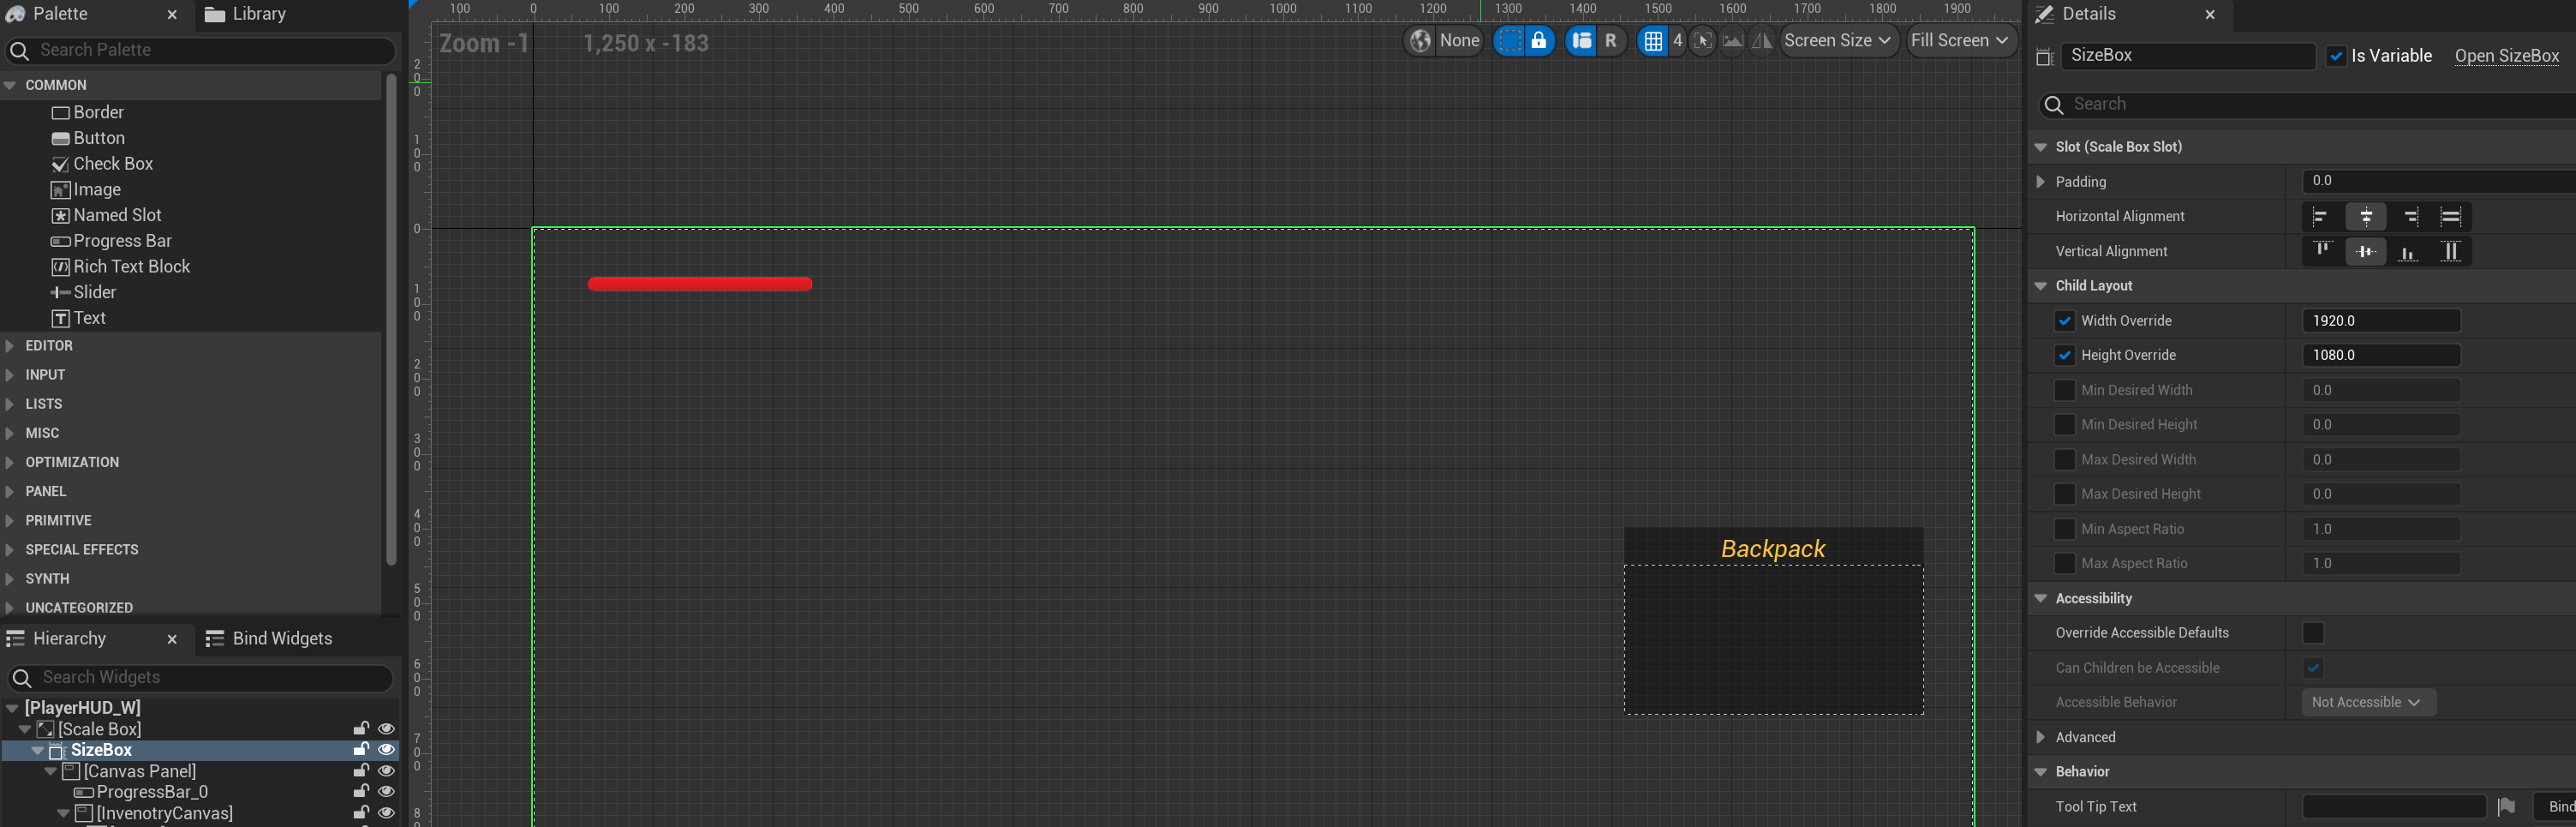The width and height of the screenshot is (2576, 827).
Task: Set horizontal alignment to right
Action: tap(2409, 217)
